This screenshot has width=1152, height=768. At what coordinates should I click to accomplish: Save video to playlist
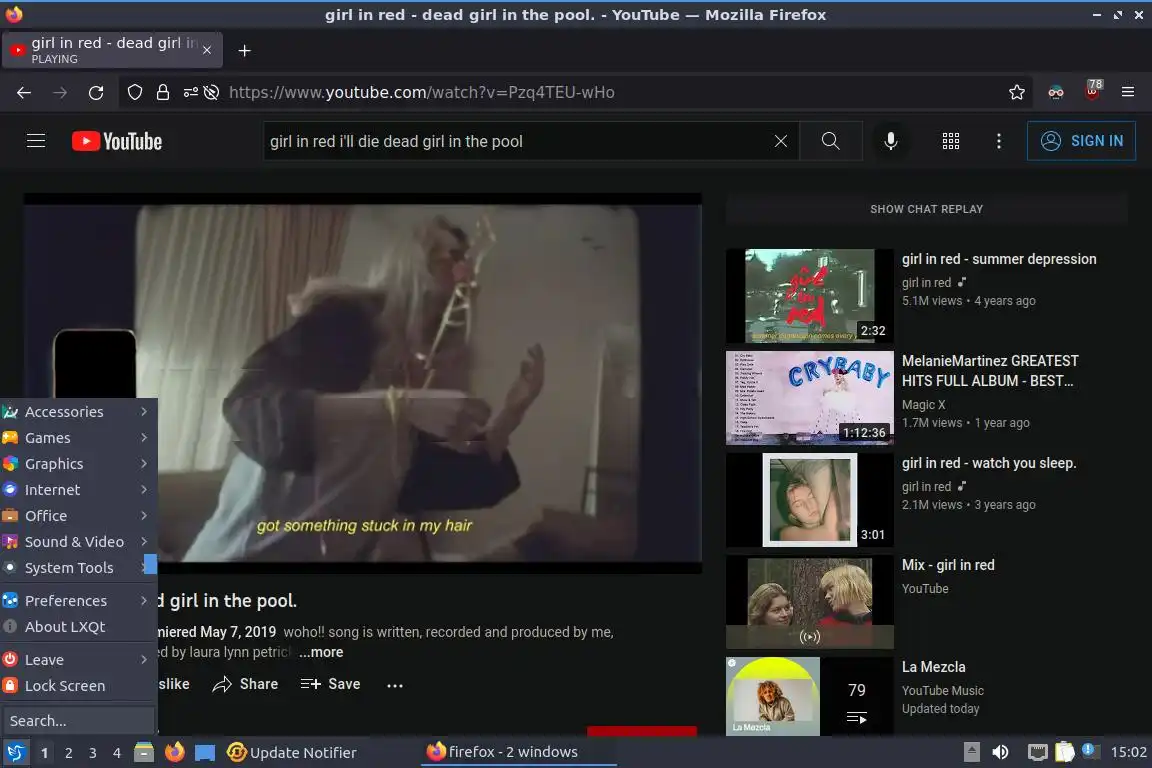click(x=330, y=685)
